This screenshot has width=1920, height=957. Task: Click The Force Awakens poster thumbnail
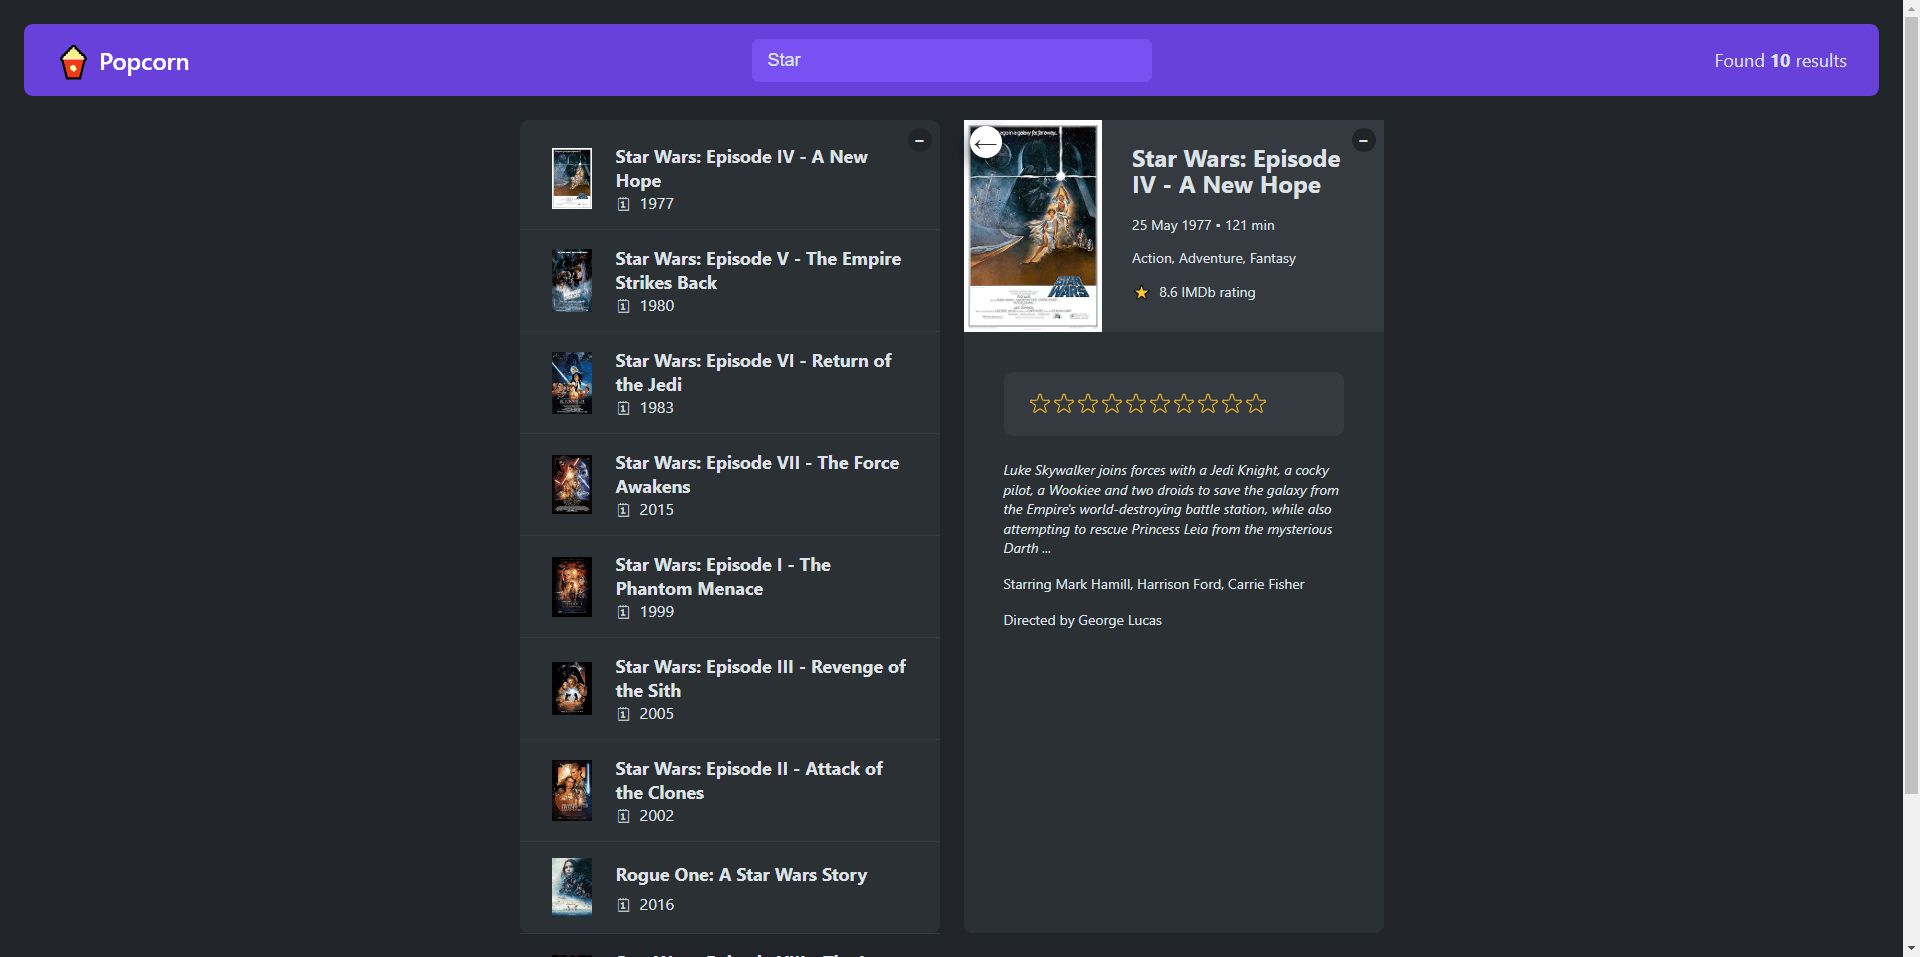click(572, 485)
